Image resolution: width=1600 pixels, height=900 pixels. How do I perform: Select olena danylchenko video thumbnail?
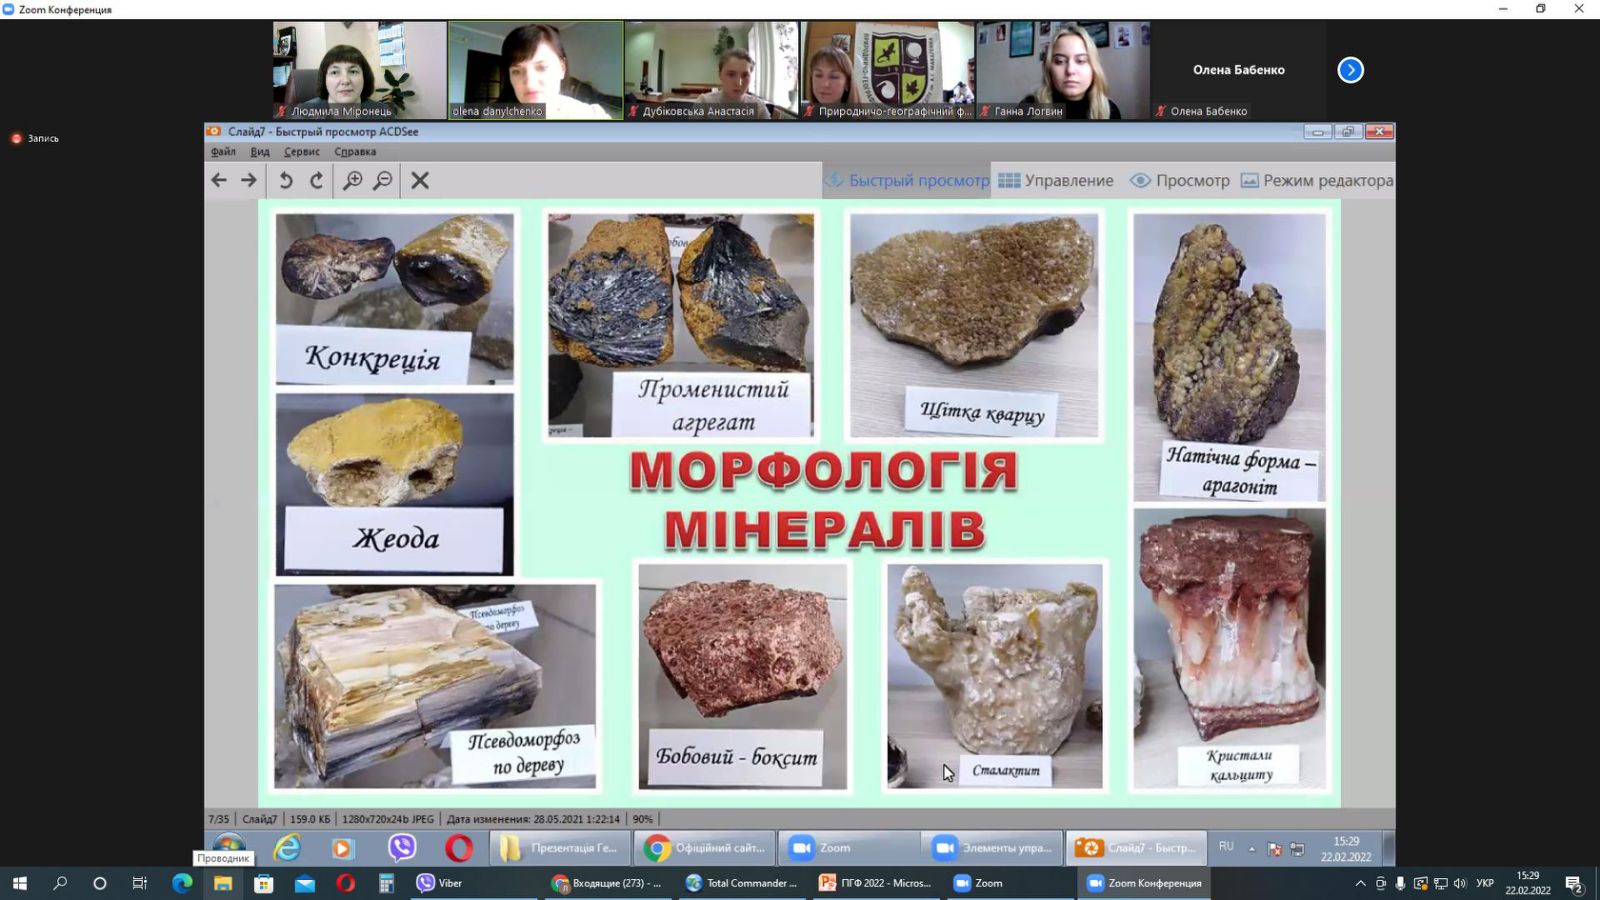click(536, 70)
